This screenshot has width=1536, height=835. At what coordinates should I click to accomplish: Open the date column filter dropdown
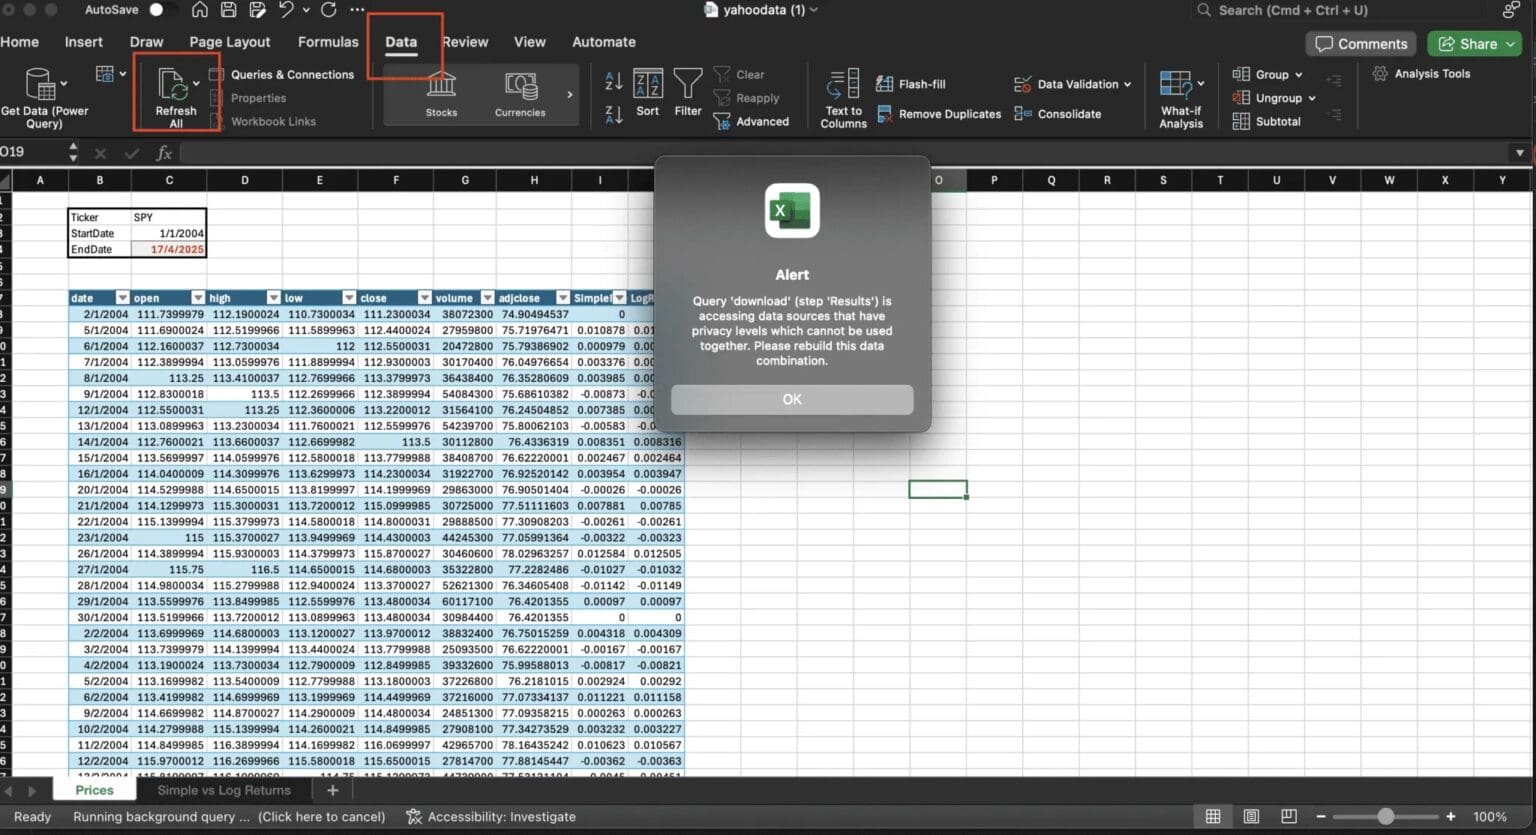pos(121,297)
